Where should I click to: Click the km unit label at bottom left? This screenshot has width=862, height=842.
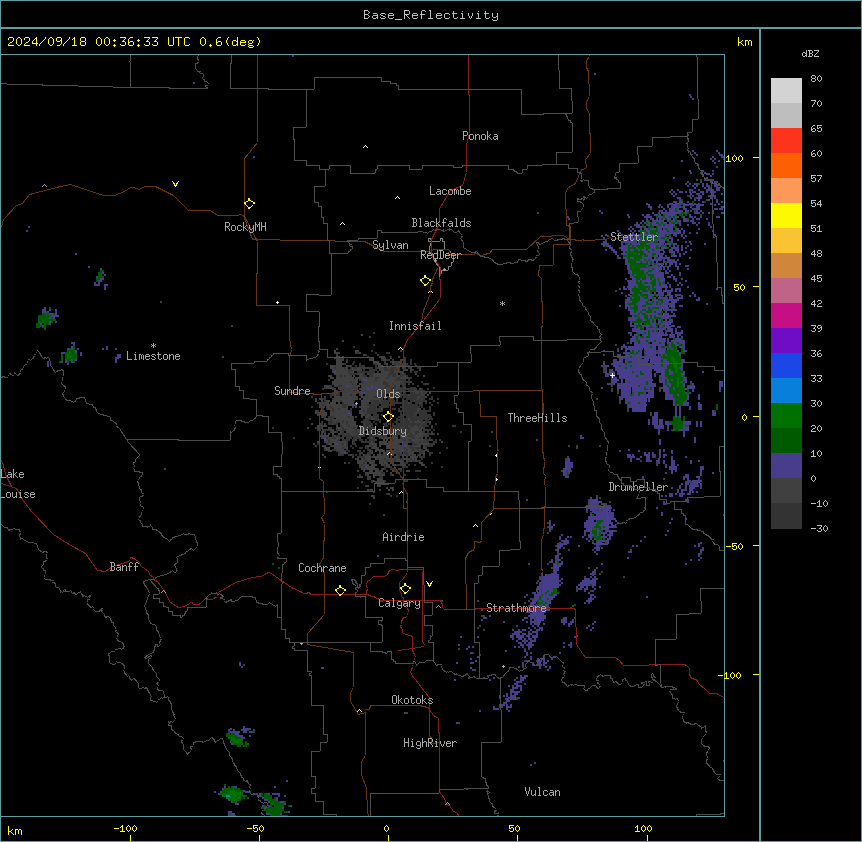14,831
